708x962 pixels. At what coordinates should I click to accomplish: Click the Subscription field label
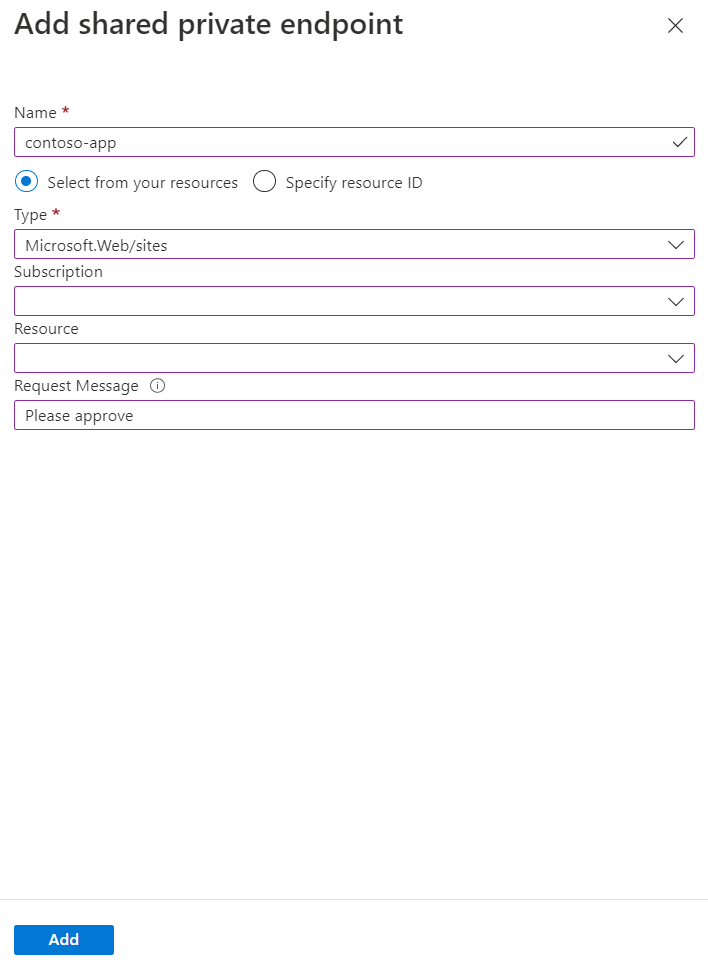pos(58,272)
